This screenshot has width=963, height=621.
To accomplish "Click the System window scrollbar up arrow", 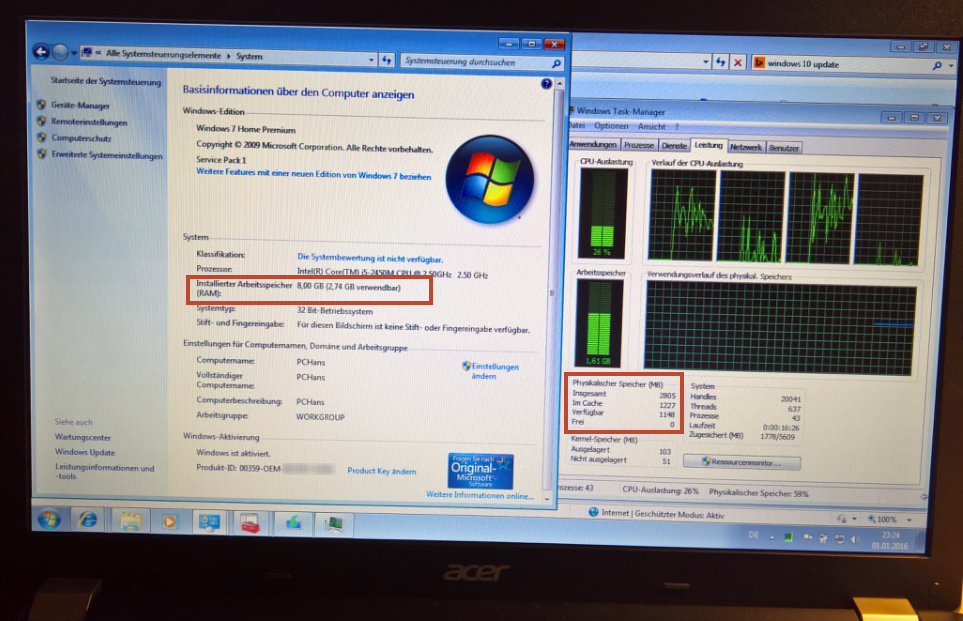I will (558, 84).
